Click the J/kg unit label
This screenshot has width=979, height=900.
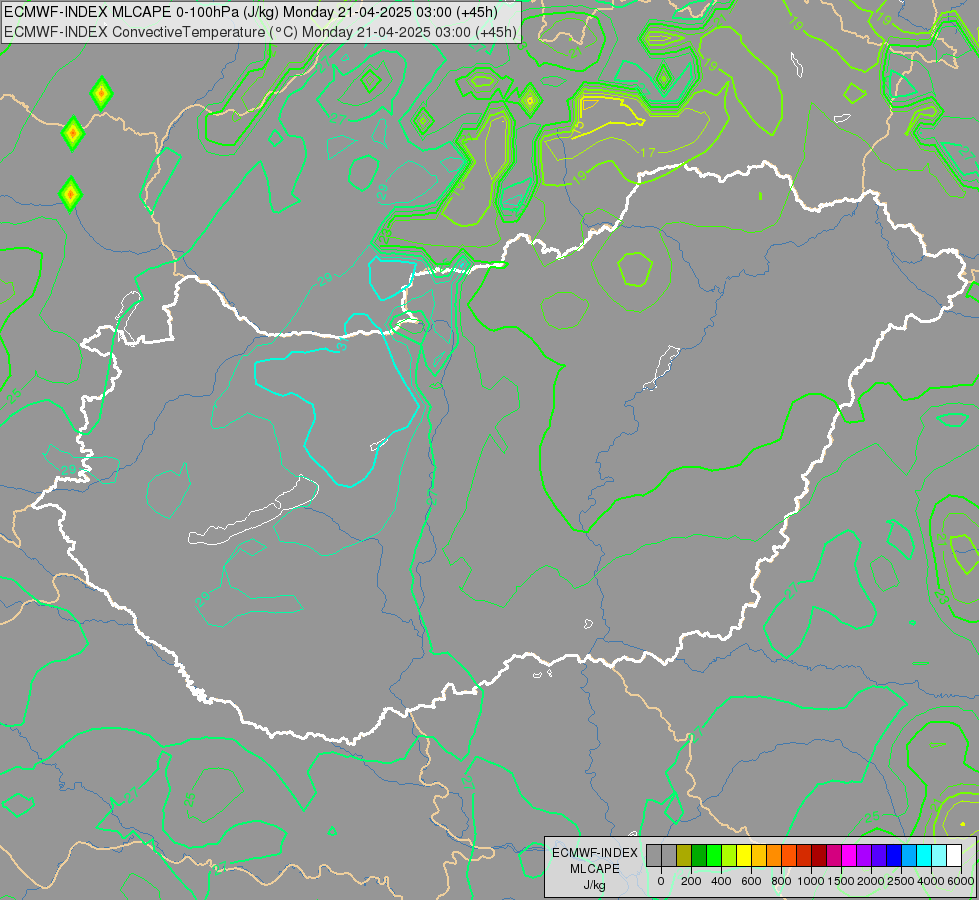tap(594, 885)
